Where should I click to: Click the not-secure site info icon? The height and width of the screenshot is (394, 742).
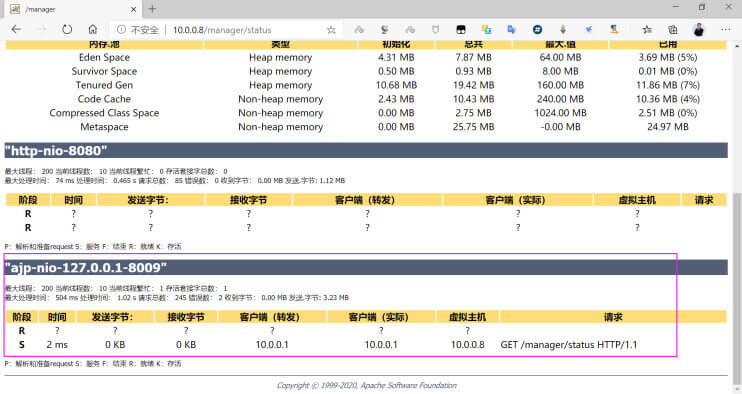121,30
